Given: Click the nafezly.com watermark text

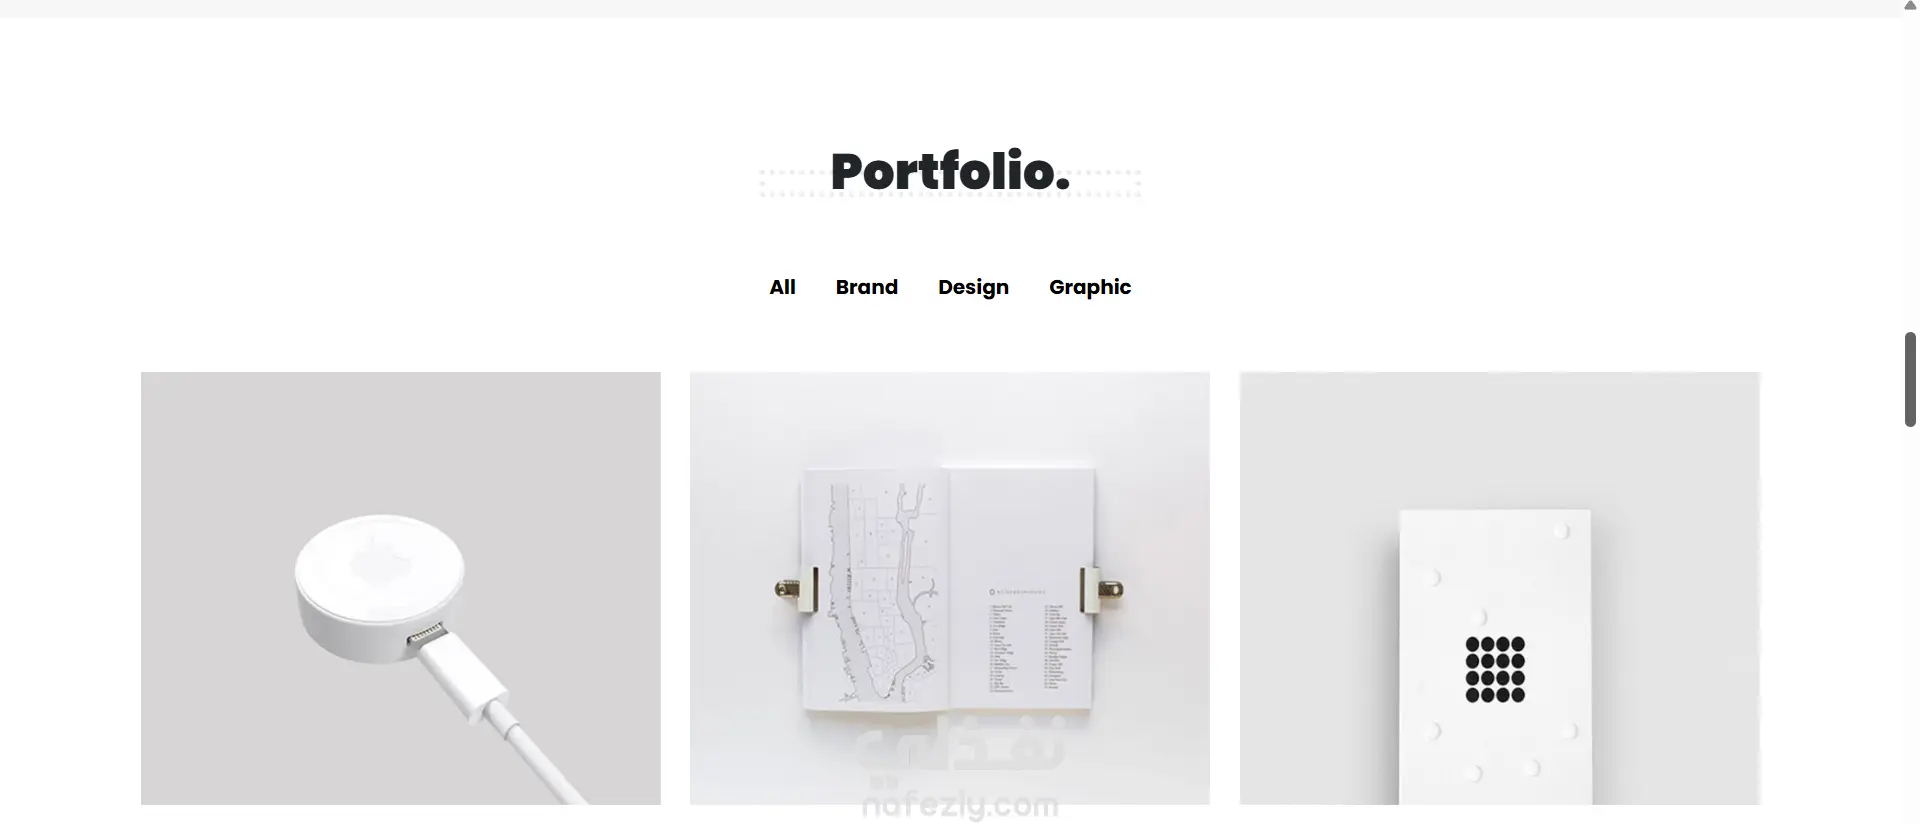Looking at the screenshot, I should [x=960, y=805].
